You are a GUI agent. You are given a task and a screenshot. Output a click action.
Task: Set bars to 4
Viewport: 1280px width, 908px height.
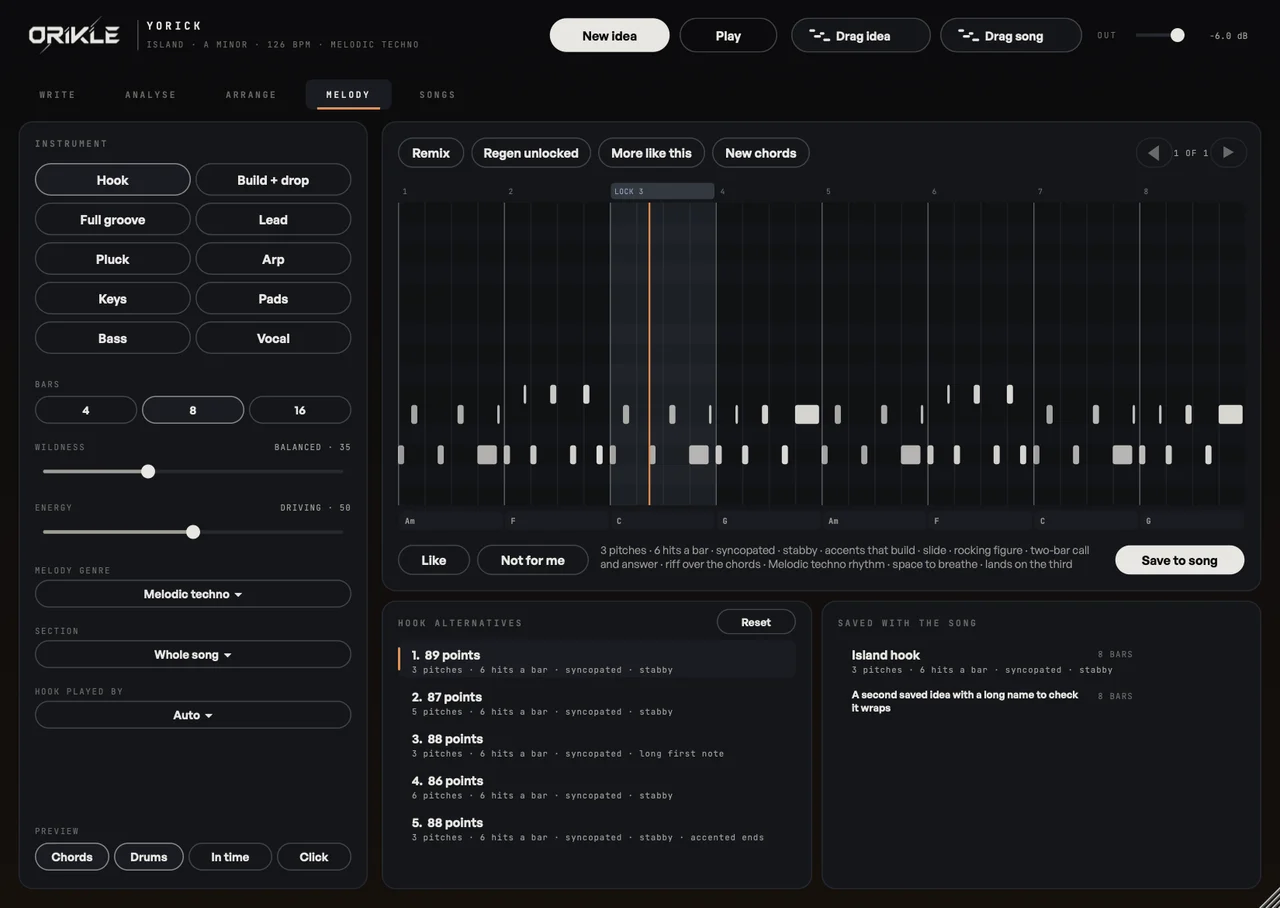pos(86,410)
